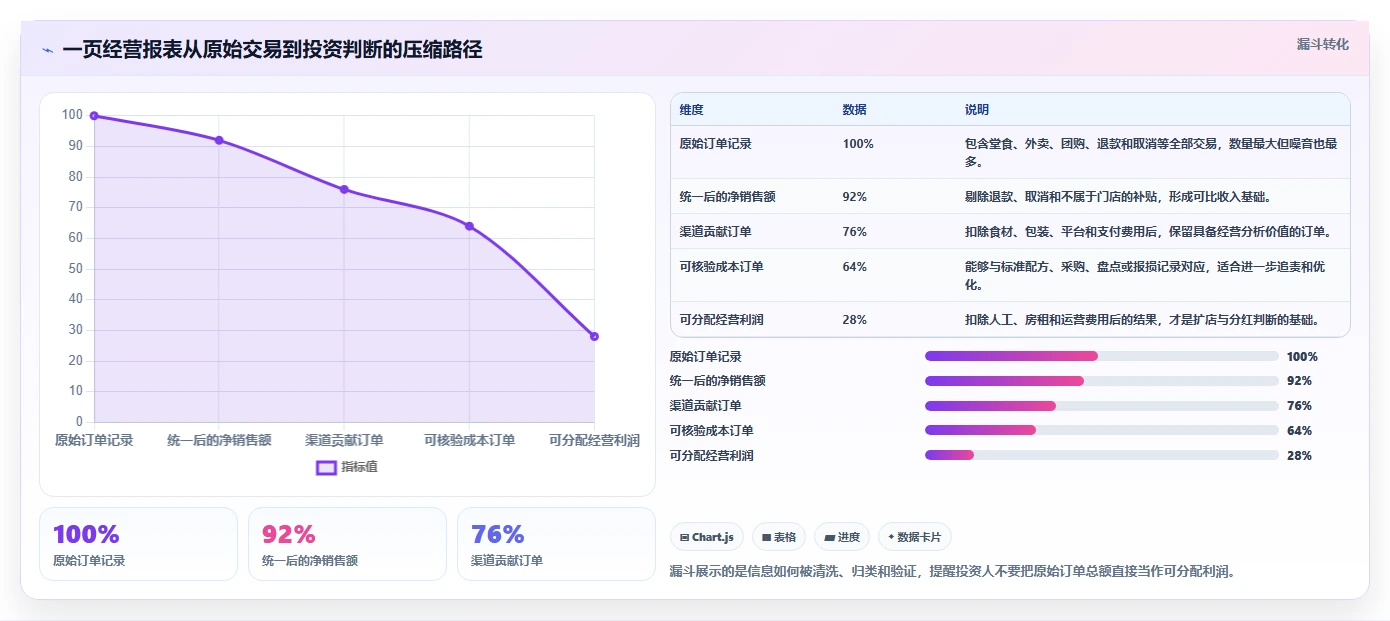
Task: Click the icon in the 进度 chip
Action: click(x=829, y=537)
